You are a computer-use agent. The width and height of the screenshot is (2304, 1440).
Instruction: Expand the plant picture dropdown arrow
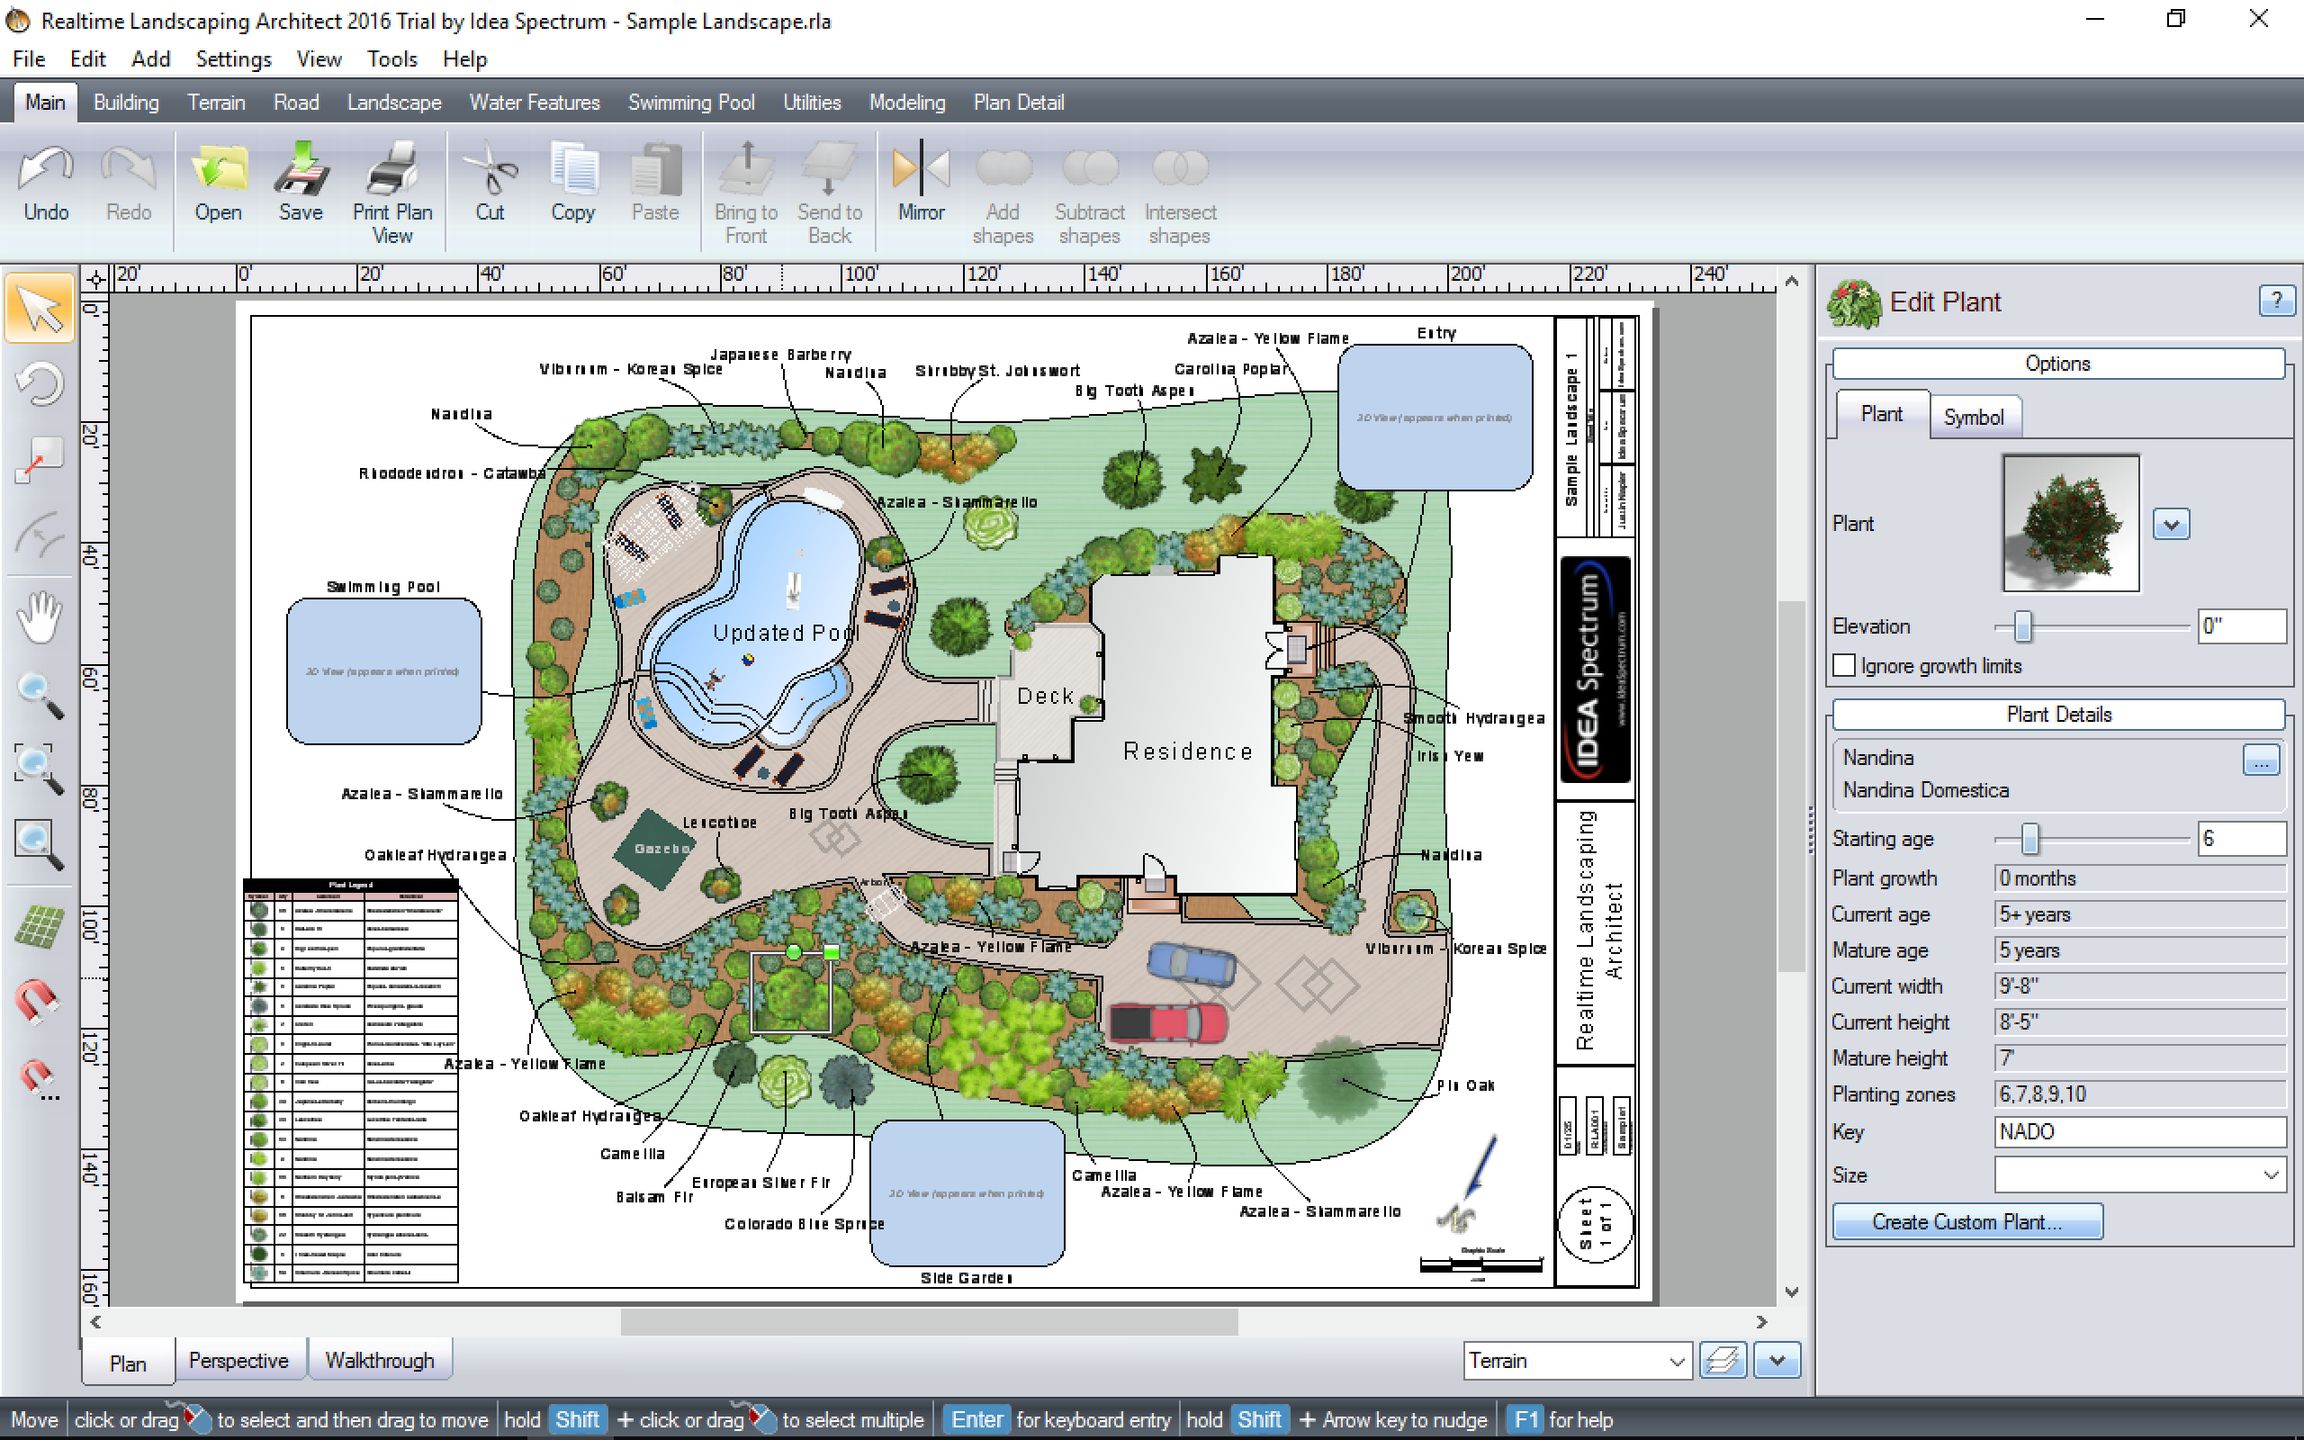(x=2170, y=524)
